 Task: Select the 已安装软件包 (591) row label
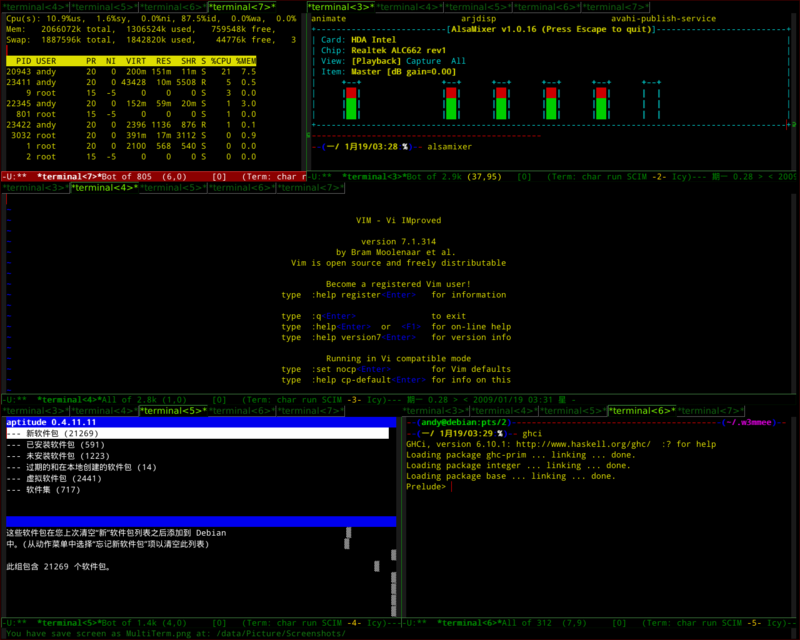(x=65, y=445)
